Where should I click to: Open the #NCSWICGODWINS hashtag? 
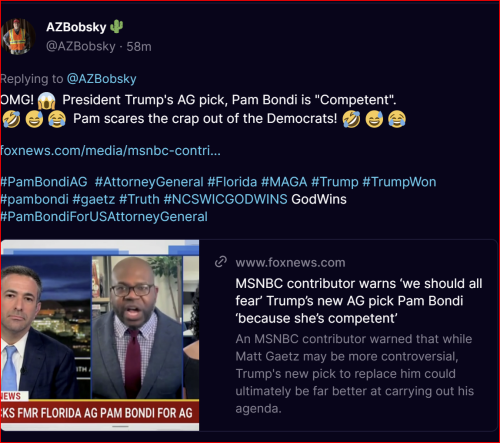click(225, 199)
